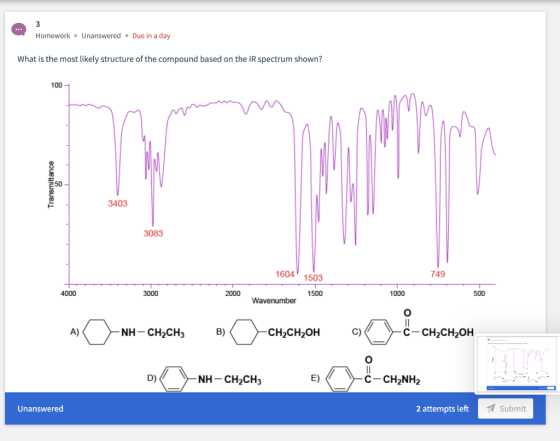Click the 1604 peak label
560x441 pixels.
click(x=285, y=274)
